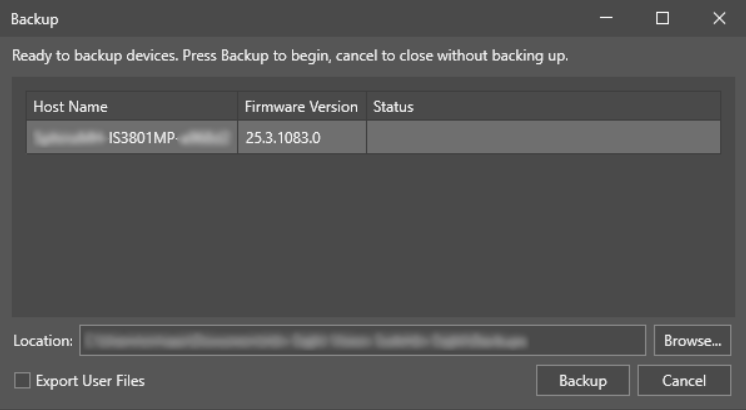Click the Location: label
This screenshot has height=410, width=746.
(x=43, y=341)
